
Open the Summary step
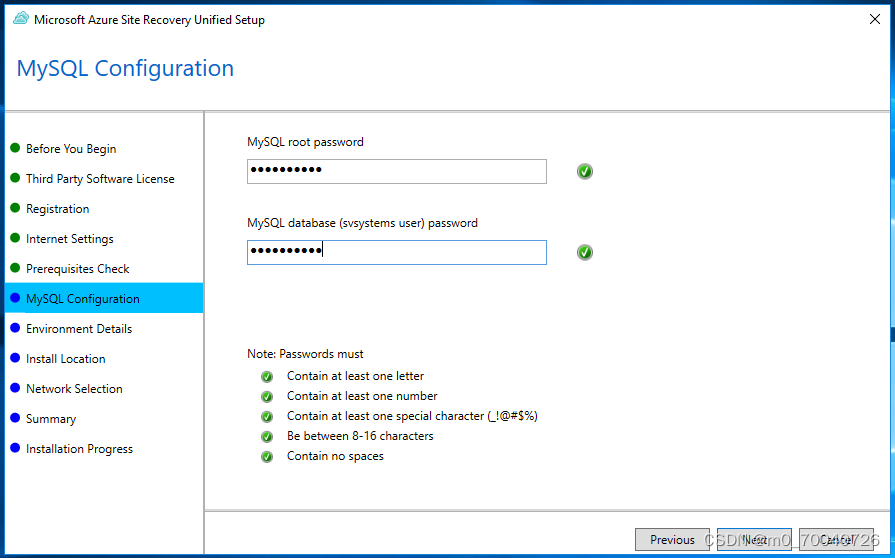click(x=51, y=419)
